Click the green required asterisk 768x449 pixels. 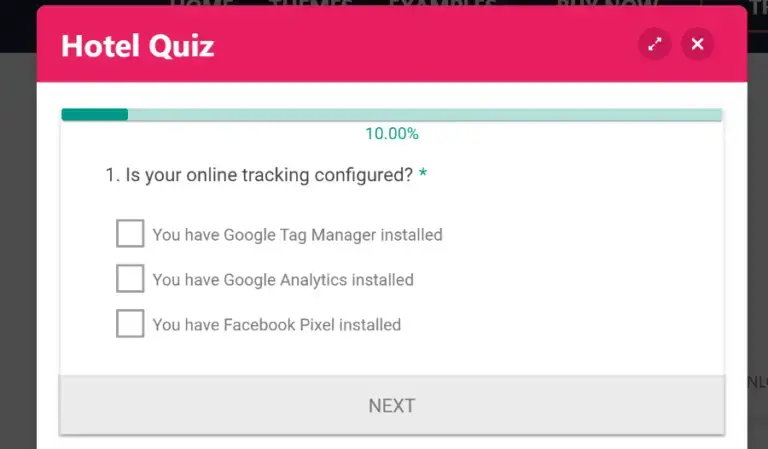tap(423, 173)
